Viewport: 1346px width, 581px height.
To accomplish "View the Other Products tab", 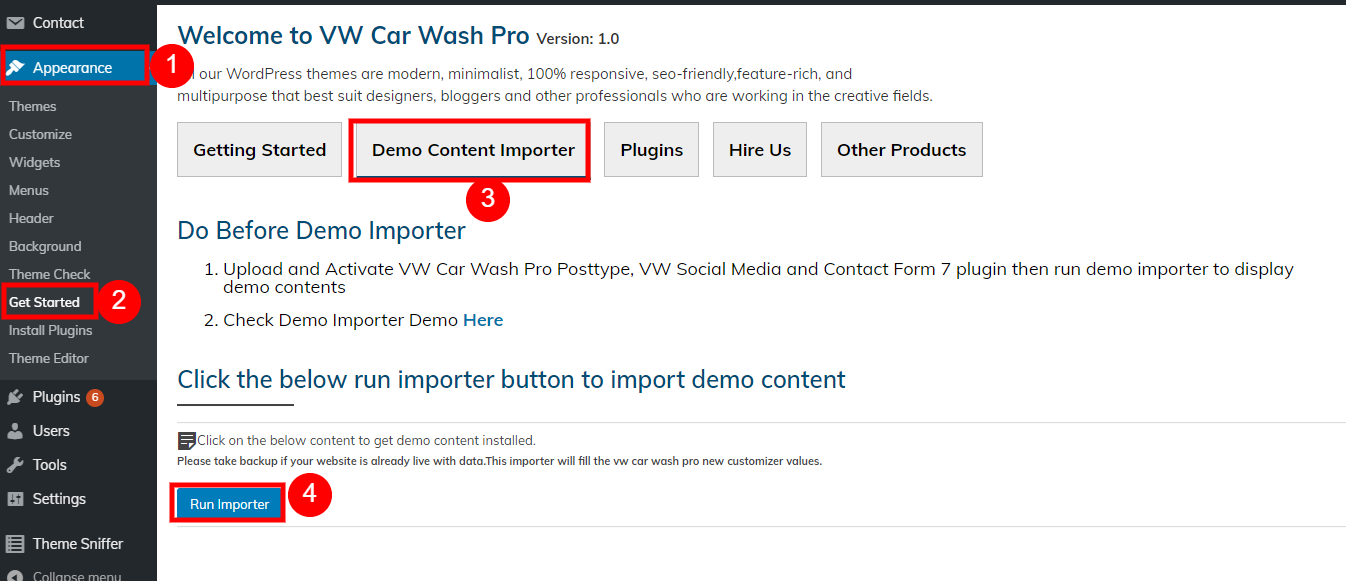I will point(901,150).
